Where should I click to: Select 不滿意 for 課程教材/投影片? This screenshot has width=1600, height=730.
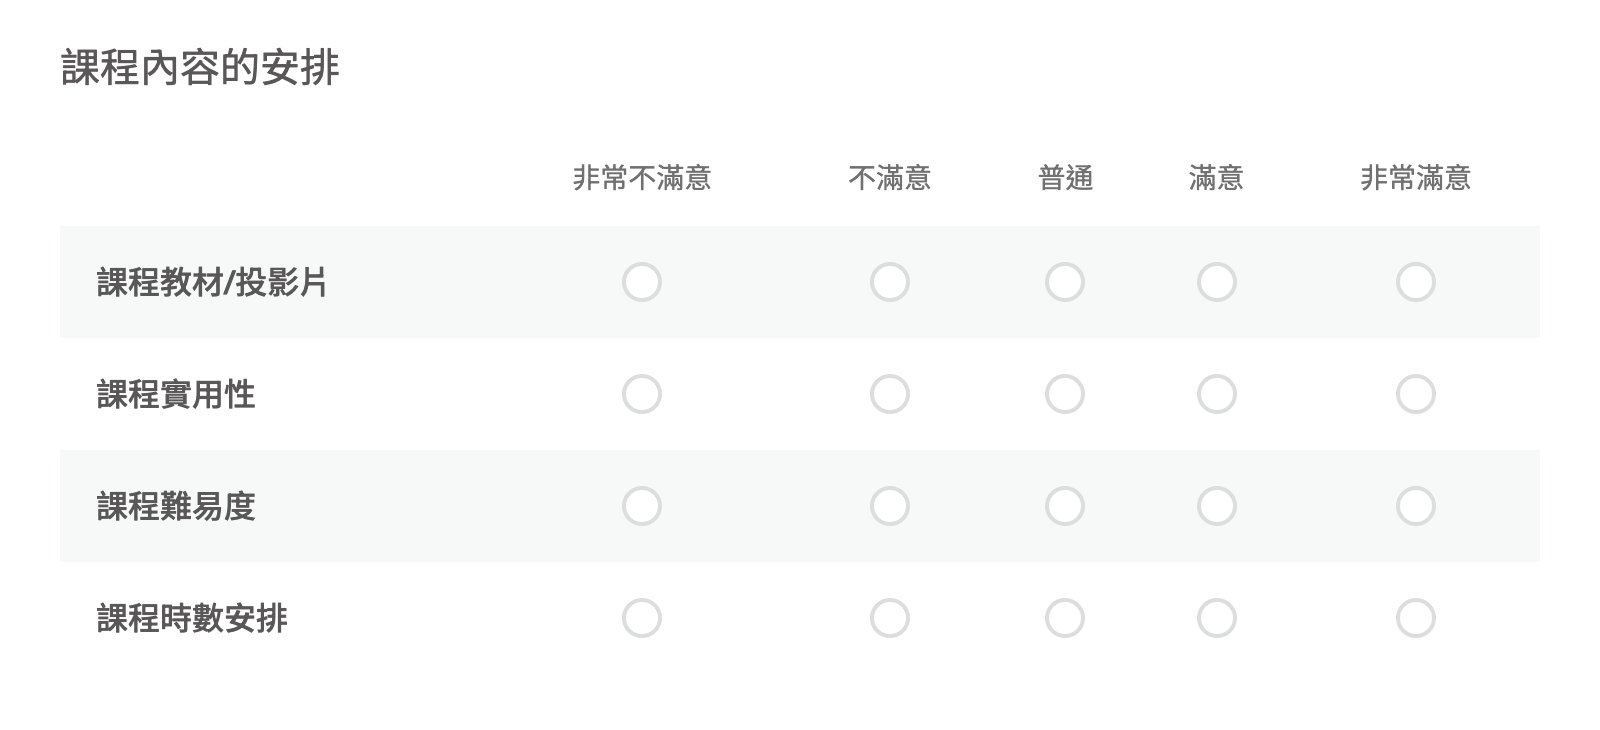tap(889, 283)
